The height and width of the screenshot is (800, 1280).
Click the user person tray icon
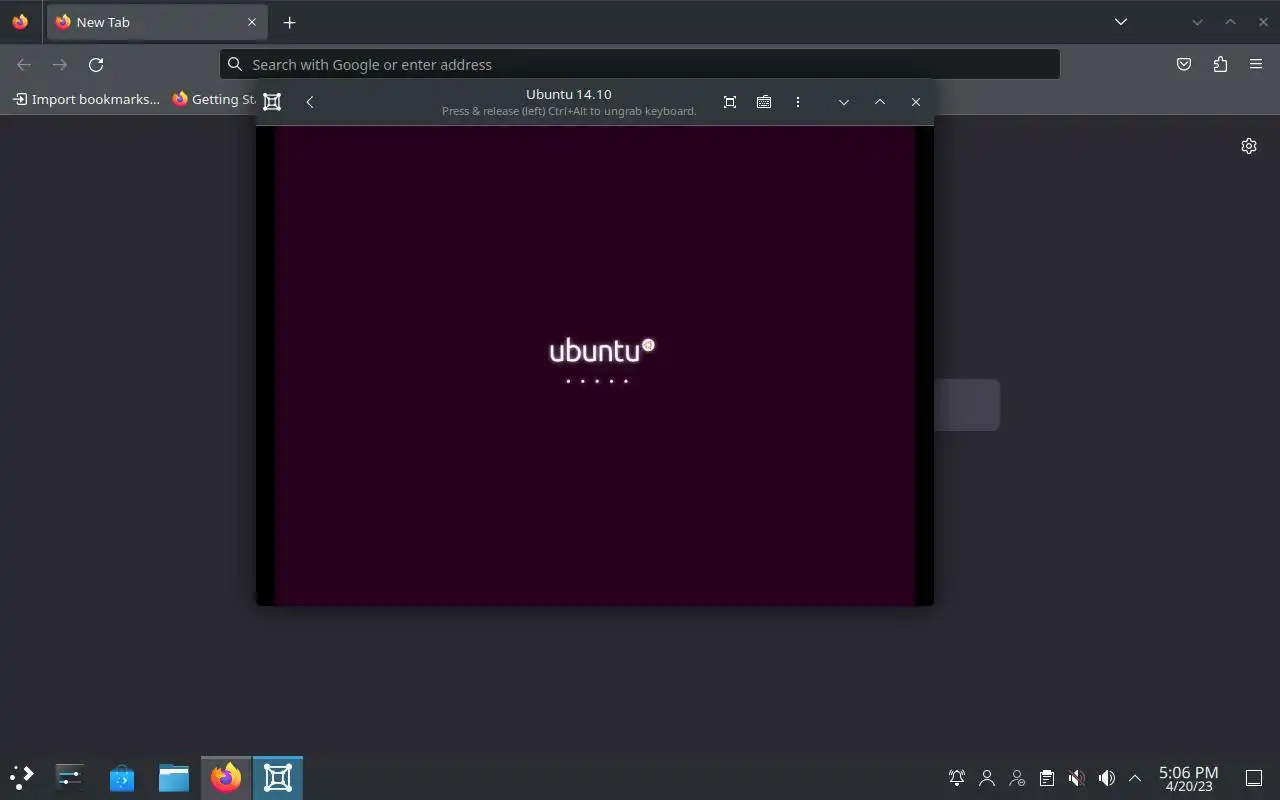click(x=987, y=778)
